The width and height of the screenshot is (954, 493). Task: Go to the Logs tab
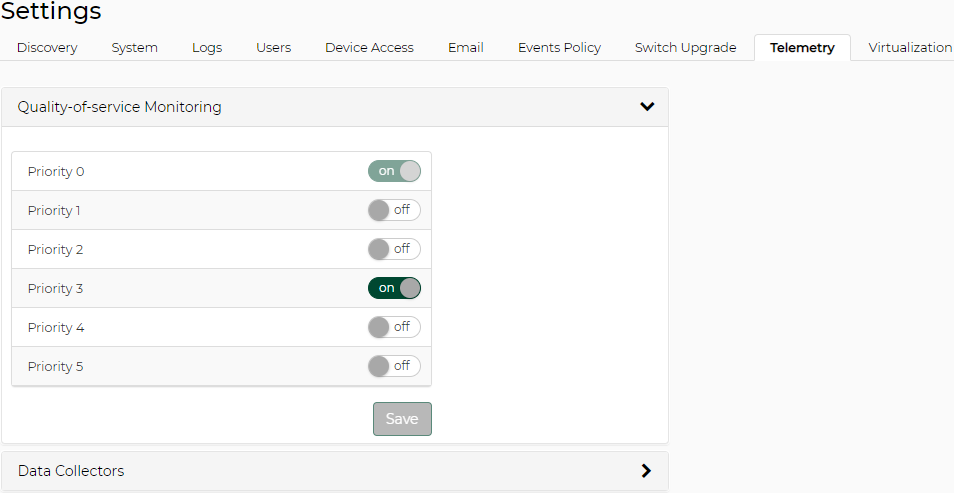(x=207, y=48)
